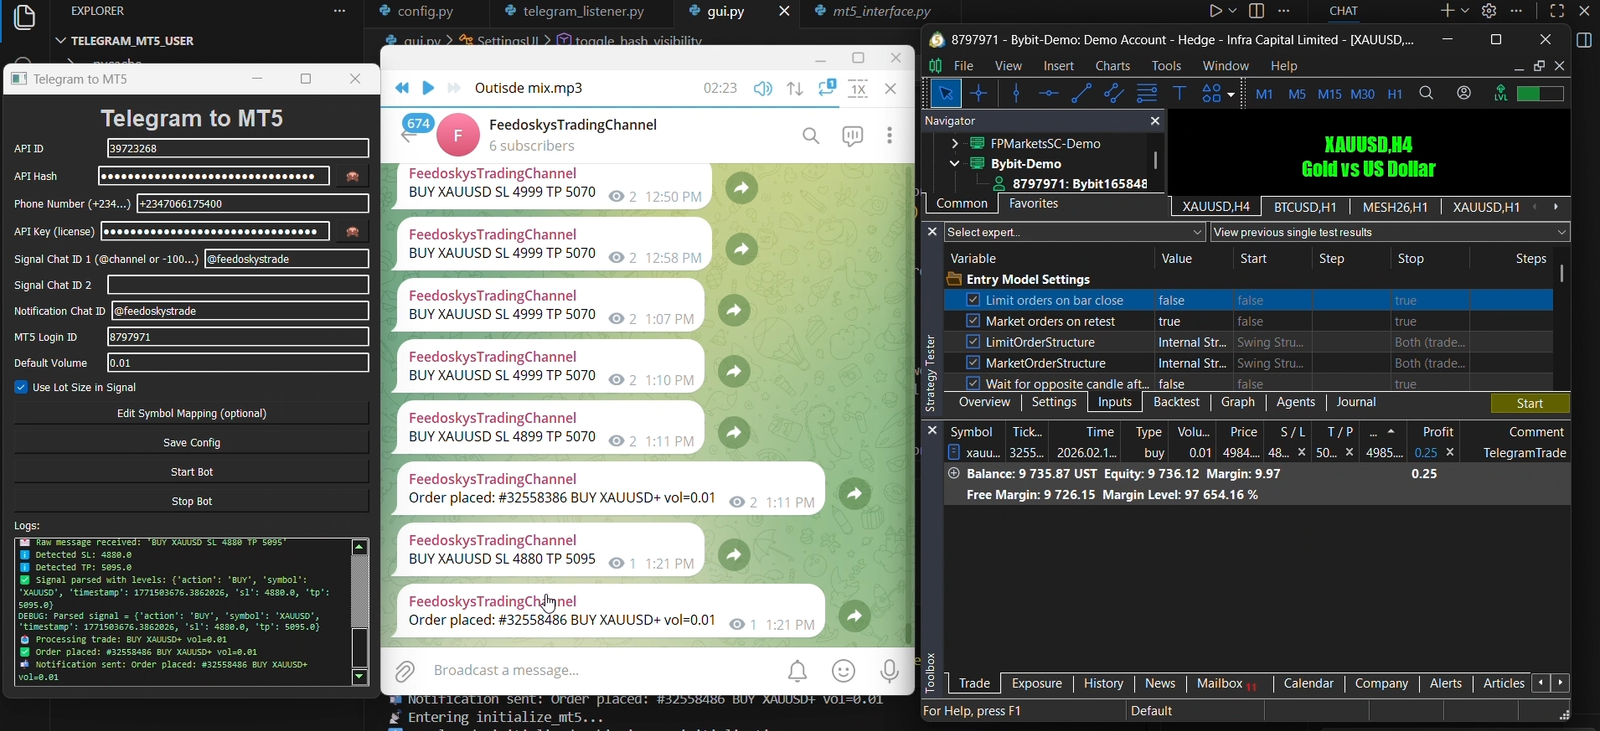Open the Charts menu in MT5
Screen dimensions: 1600x731
pyautogui.click(x=1112, y=66)
